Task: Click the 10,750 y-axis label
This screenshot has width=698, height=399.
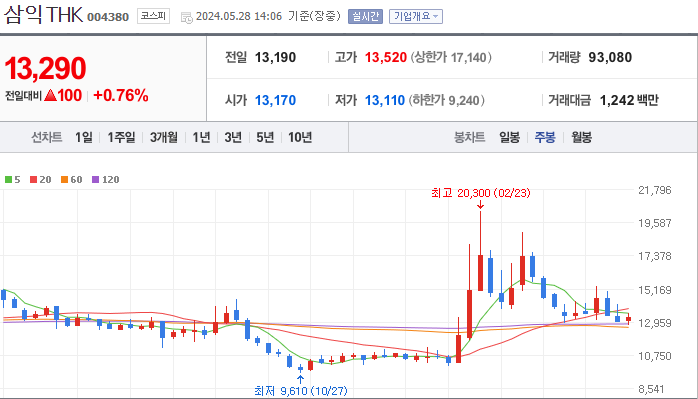Action: (655, 356)
